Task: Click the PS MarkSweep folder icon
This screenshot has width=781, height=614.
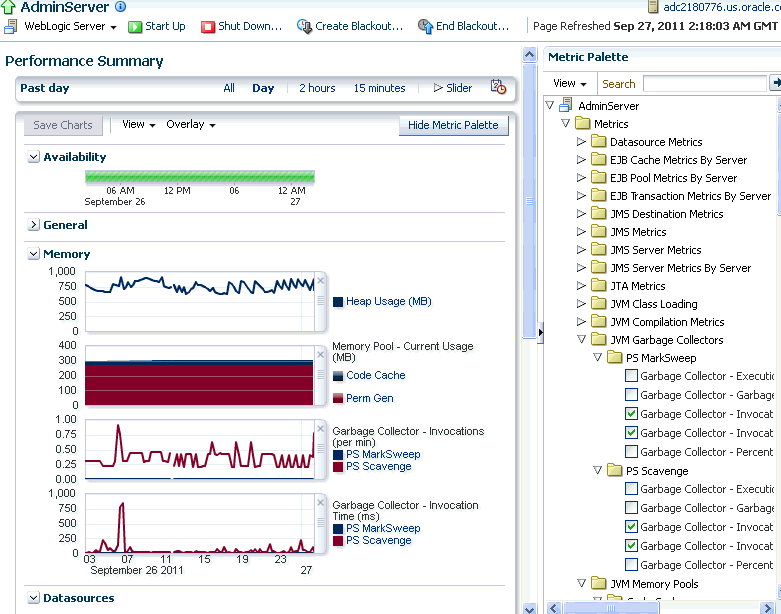Action: [x=615, y=357]
